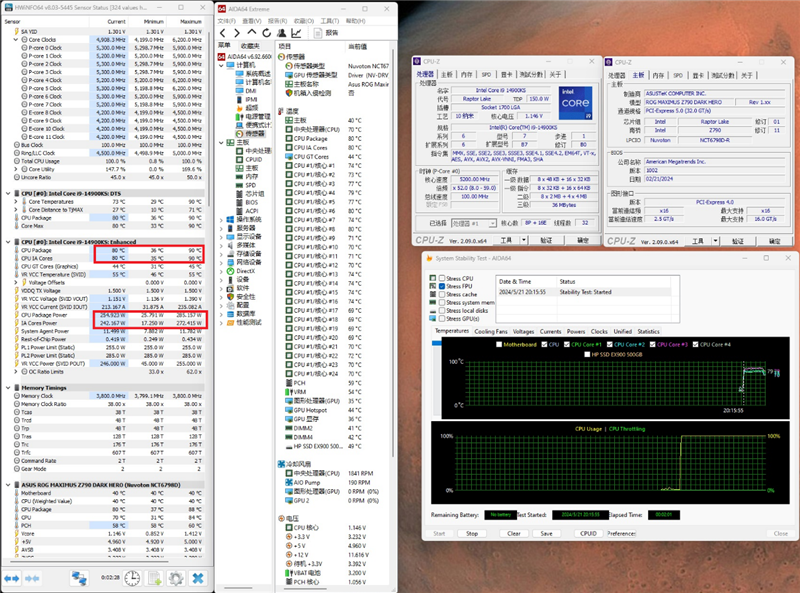Enable the Stress system memory checkbox

coord(442,303)
